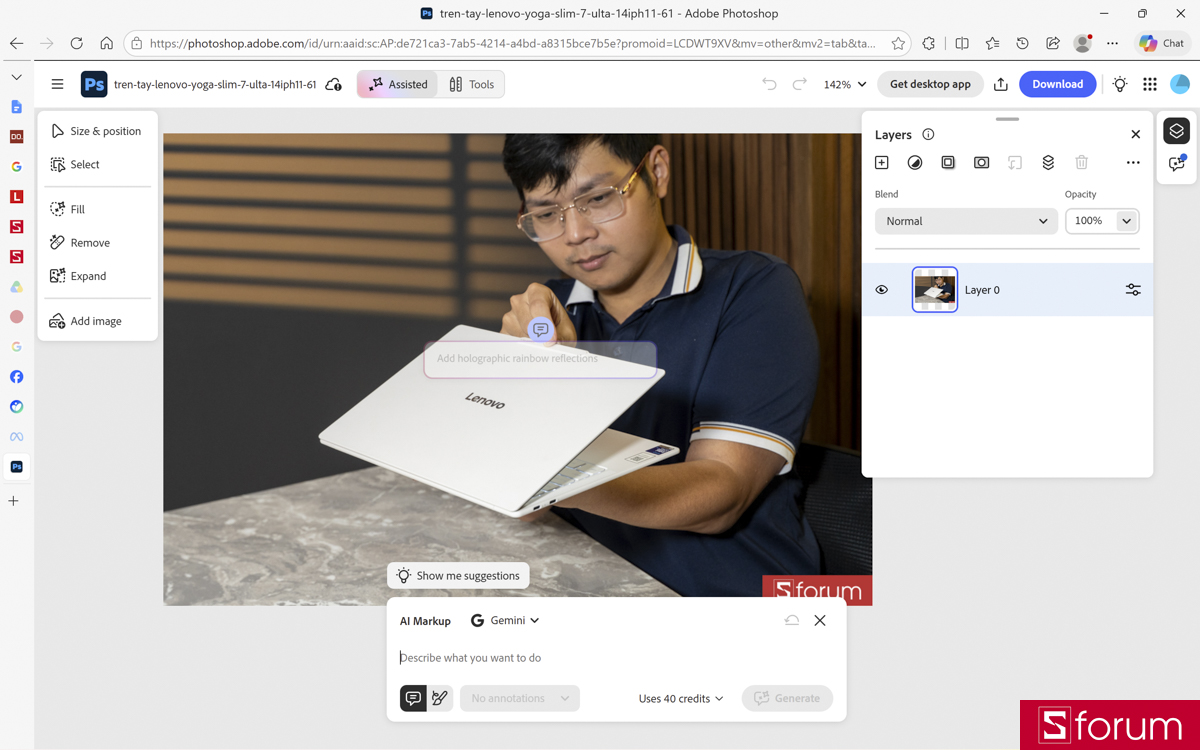Open the Blend mode Normal dropdown
The image size is (1200, 750).
coord(966,221)
